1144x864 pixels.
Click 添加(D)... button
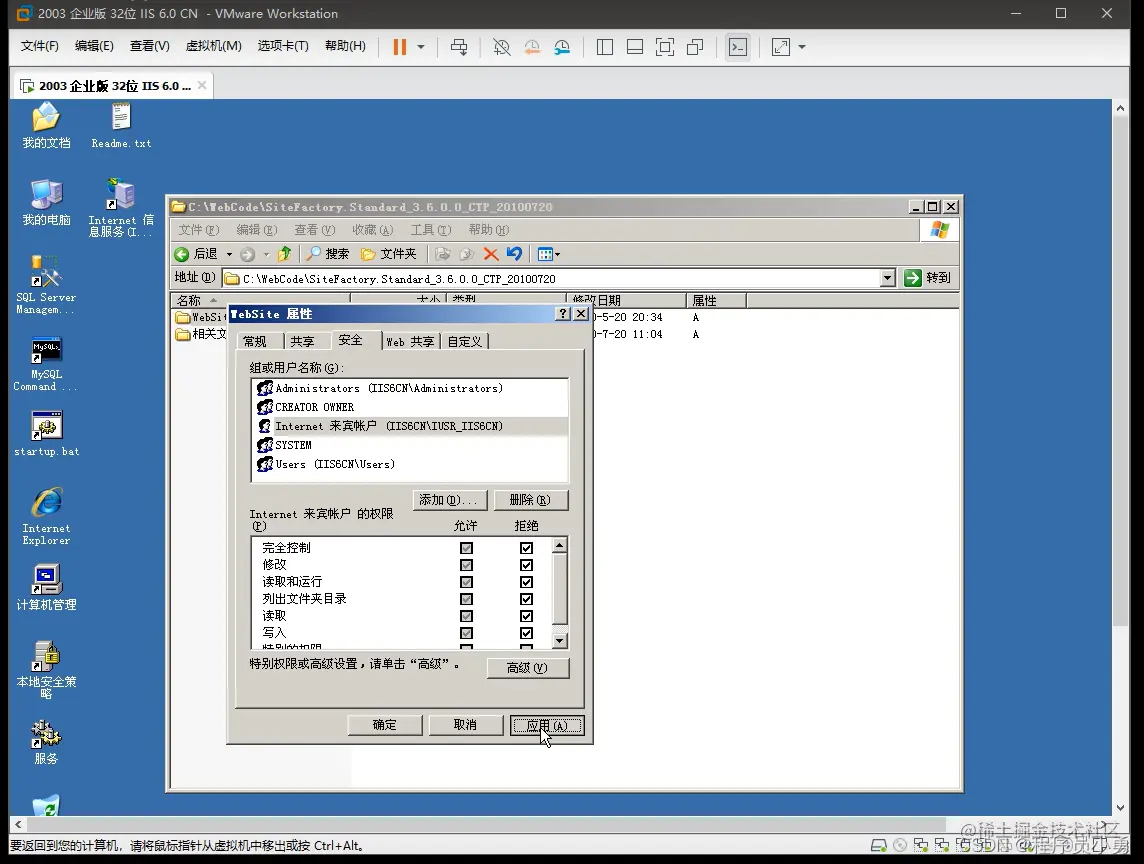pos(449,500)
